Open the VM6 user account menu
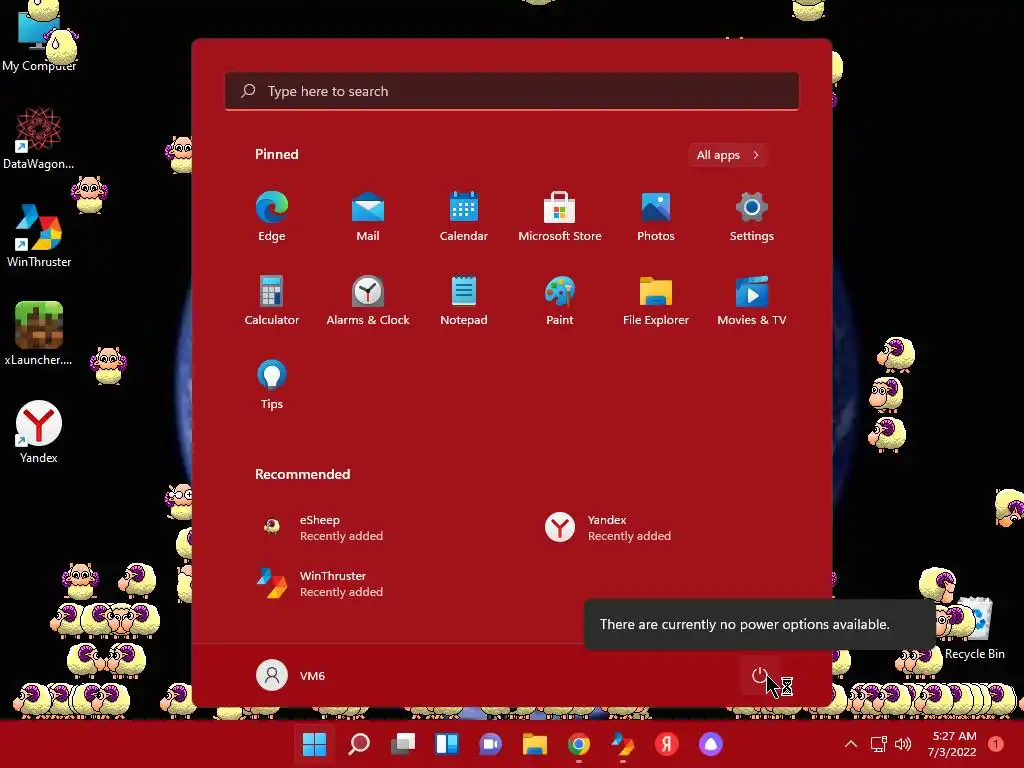The width and height of the screenshot is (1024, 768). coord(291,675)
